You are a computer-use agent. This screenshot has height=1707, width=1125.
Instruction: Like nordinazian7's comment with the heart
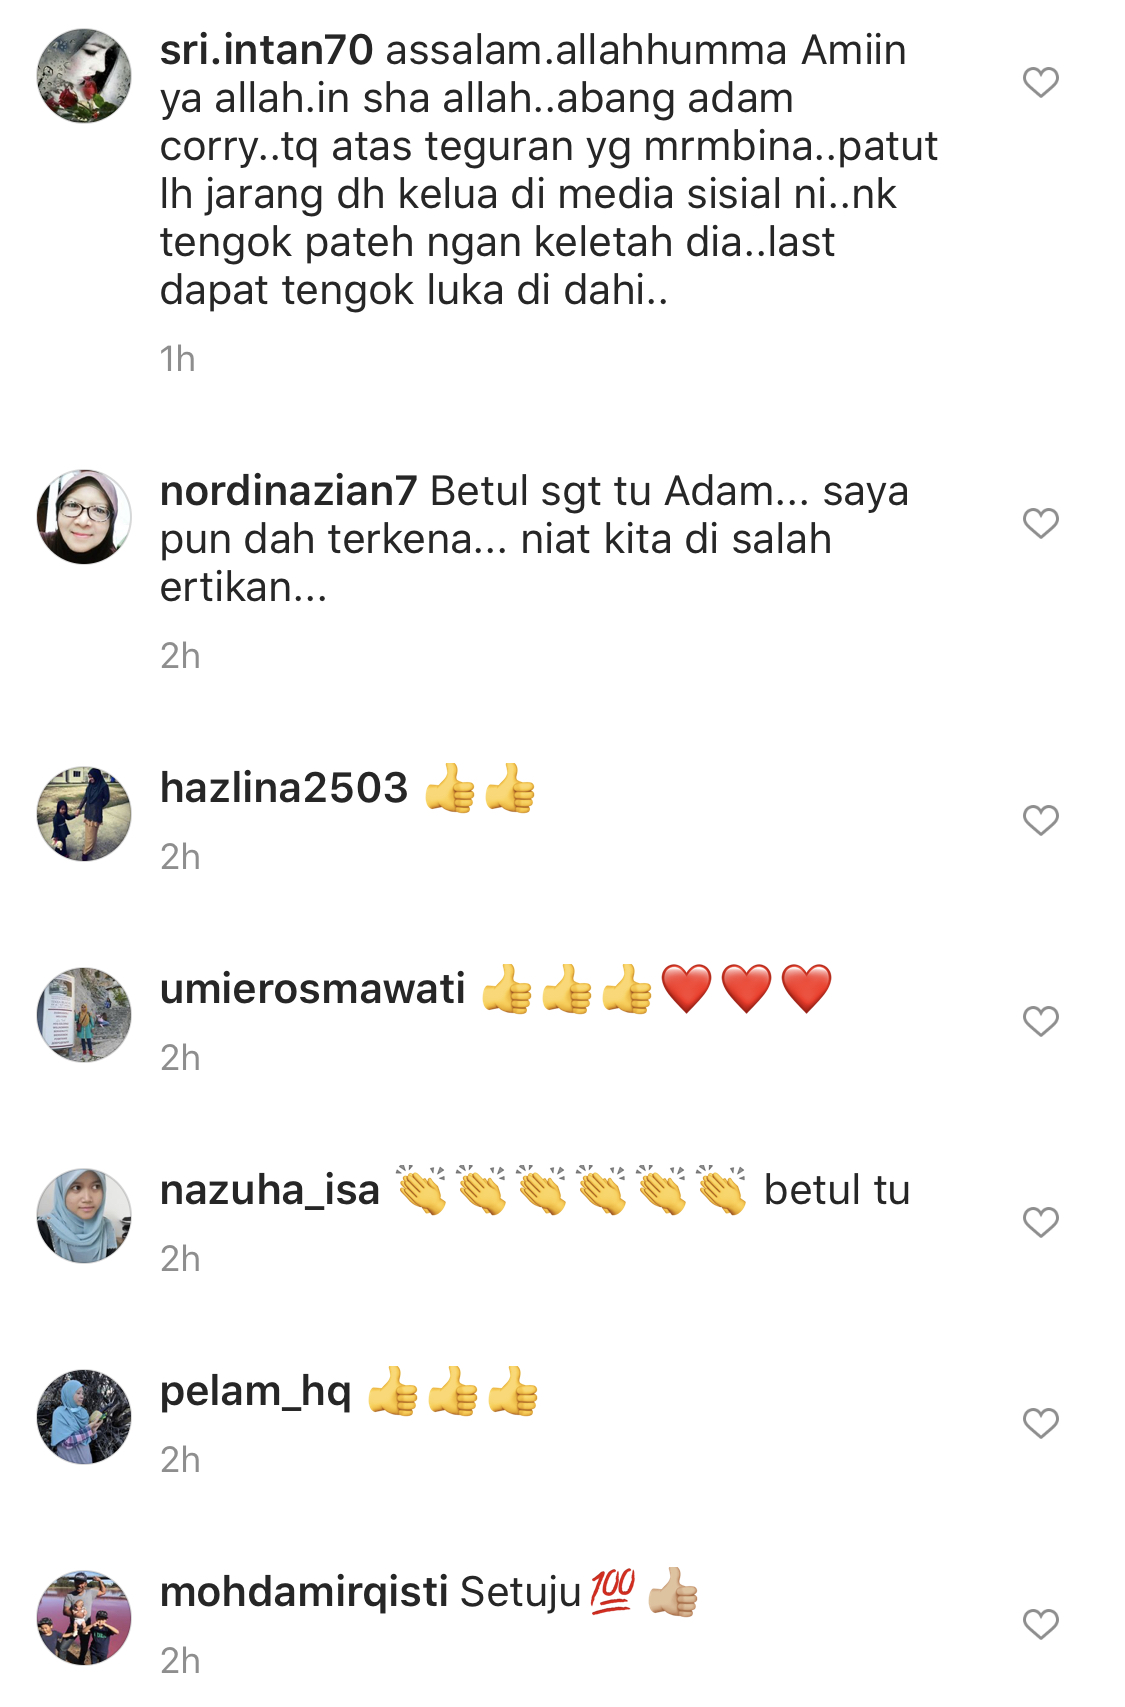1040,523
